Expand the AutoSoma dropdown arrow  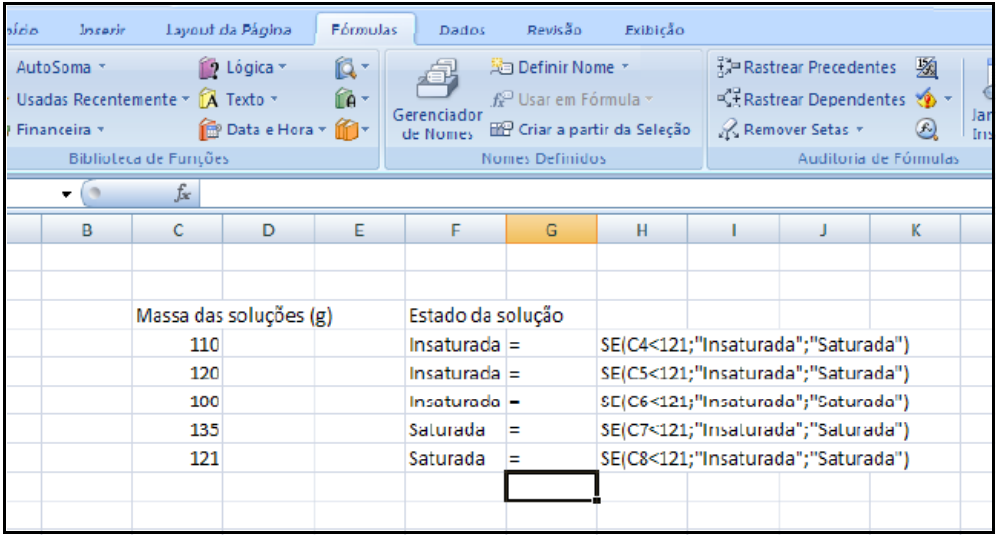101,68
